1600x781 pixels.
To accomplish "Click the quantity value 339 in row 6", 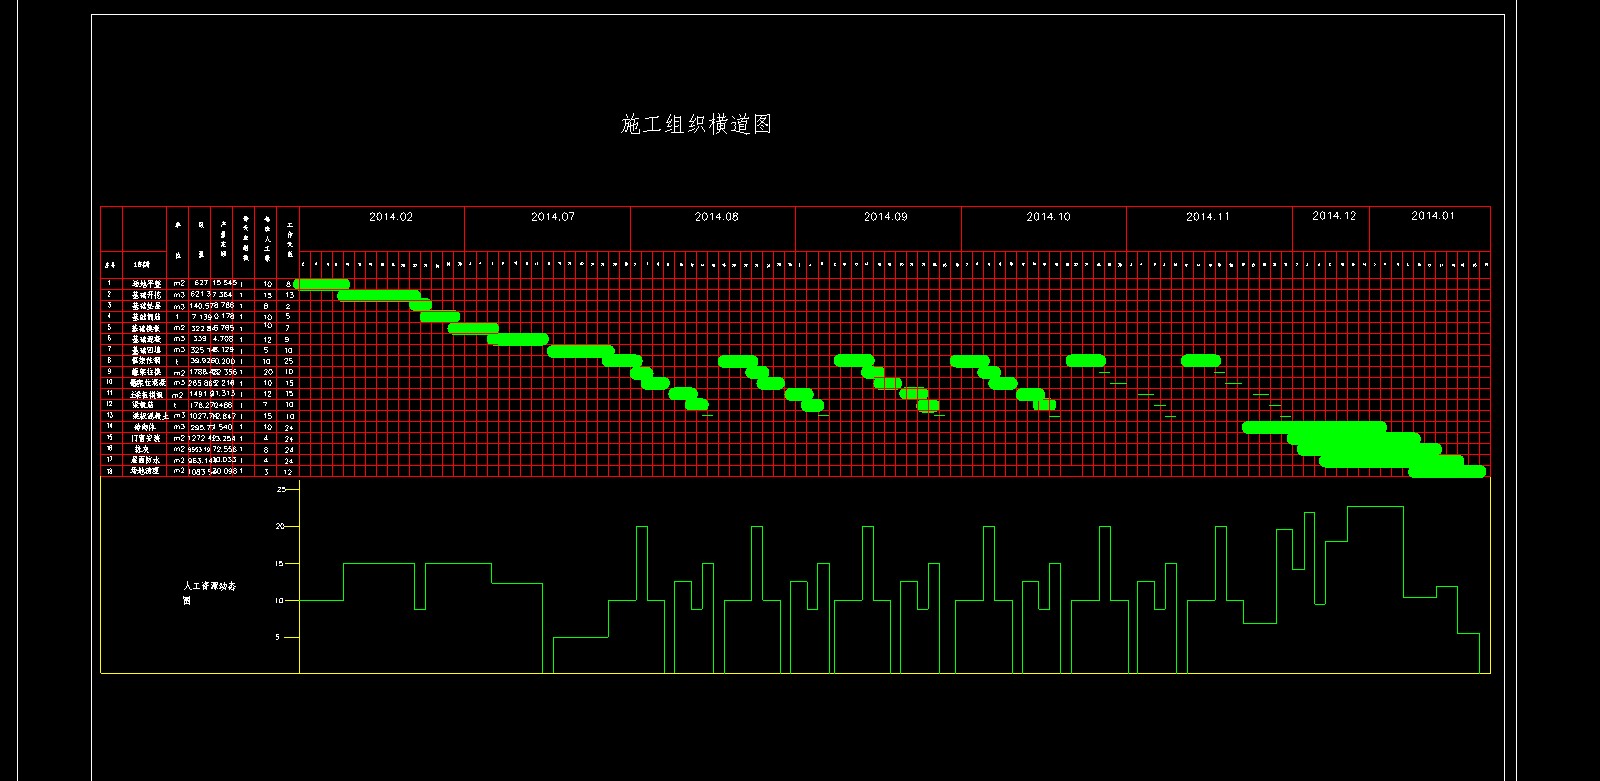I will pos(199,339).
